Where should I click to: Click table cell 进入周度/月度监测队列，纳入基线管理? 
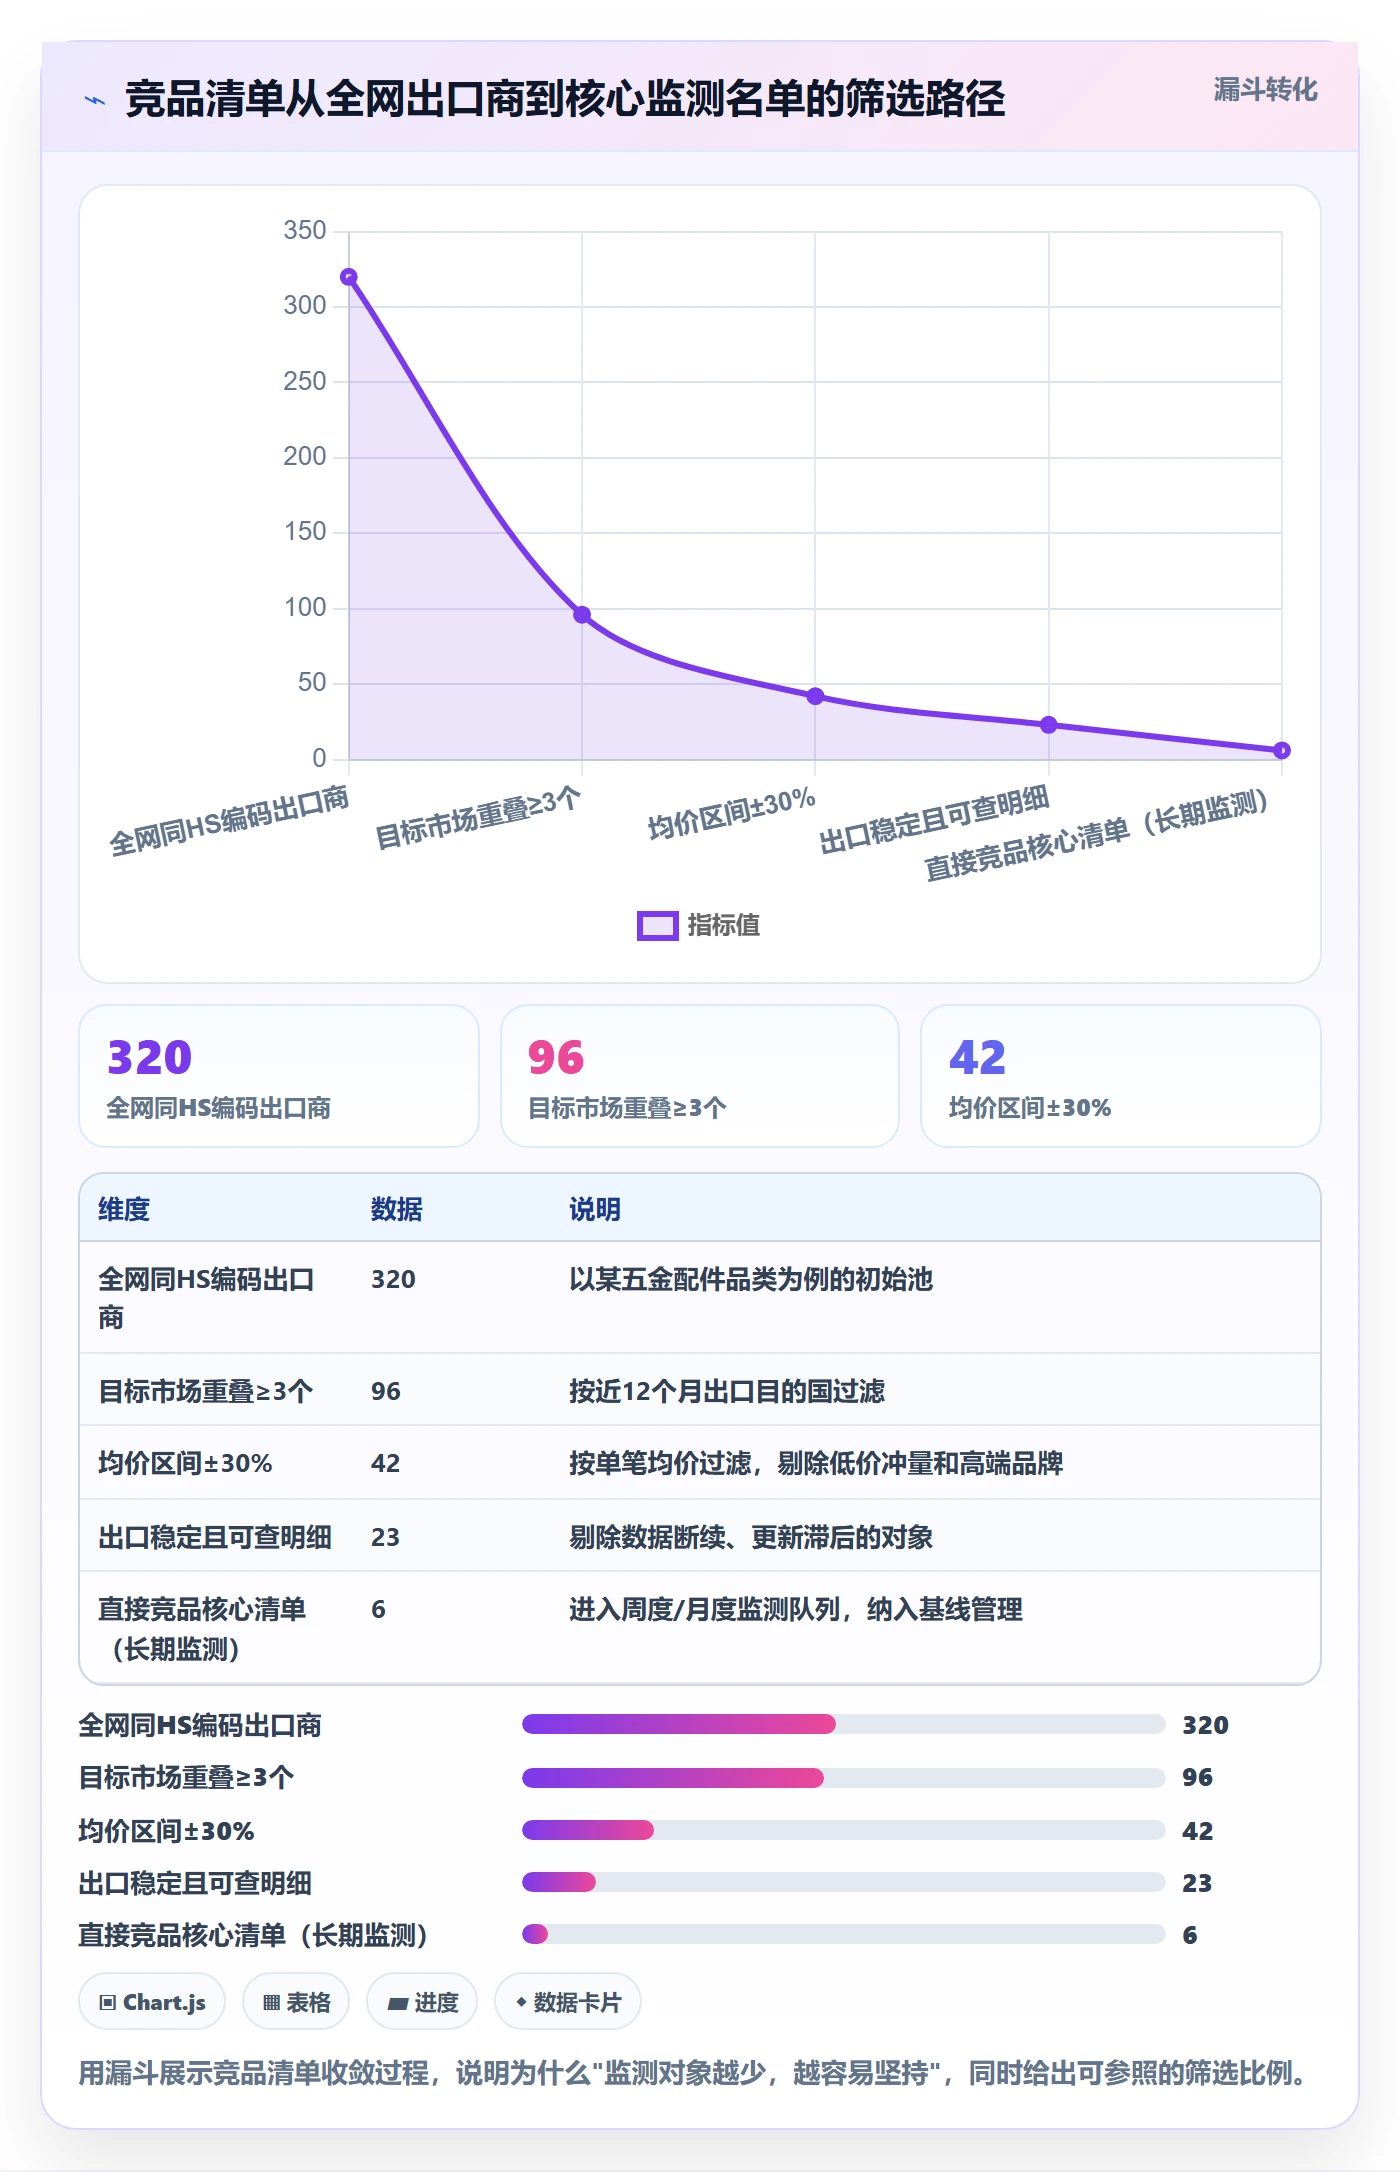pyautogui.click(x=796, y=1609)
